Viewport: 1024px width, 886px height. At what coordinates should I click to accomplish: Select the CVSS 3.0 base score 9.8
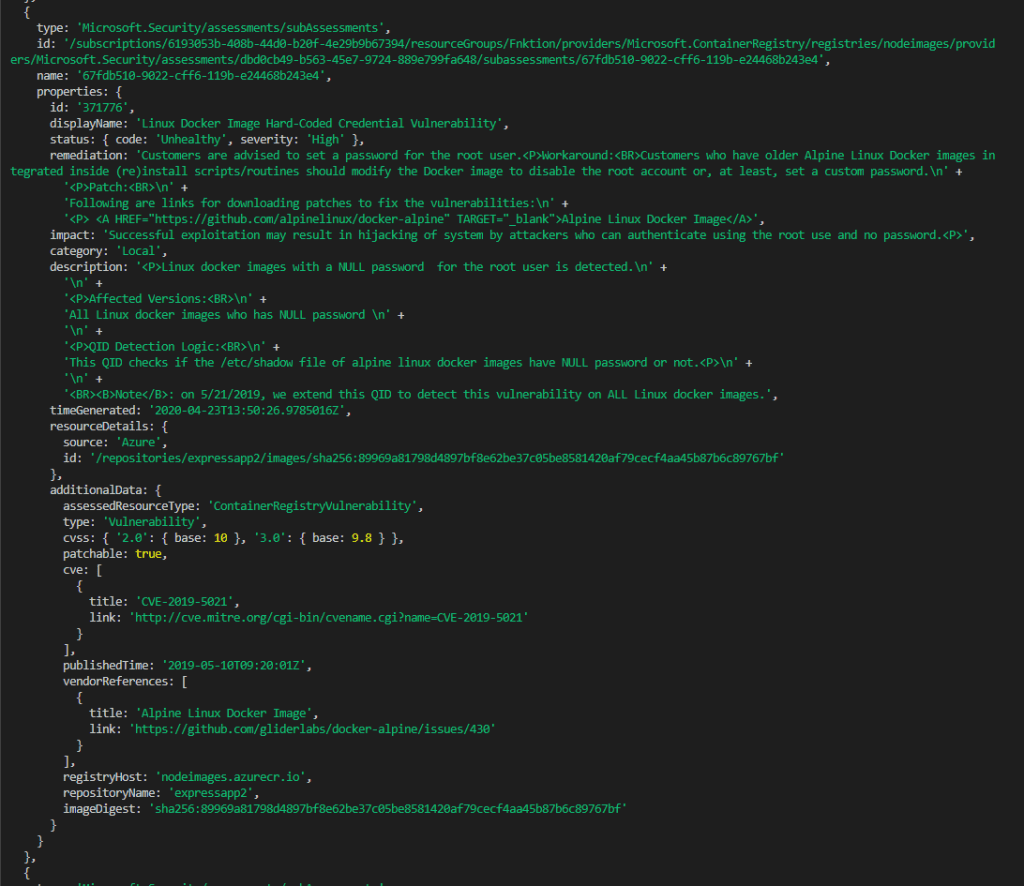[358, 538]
